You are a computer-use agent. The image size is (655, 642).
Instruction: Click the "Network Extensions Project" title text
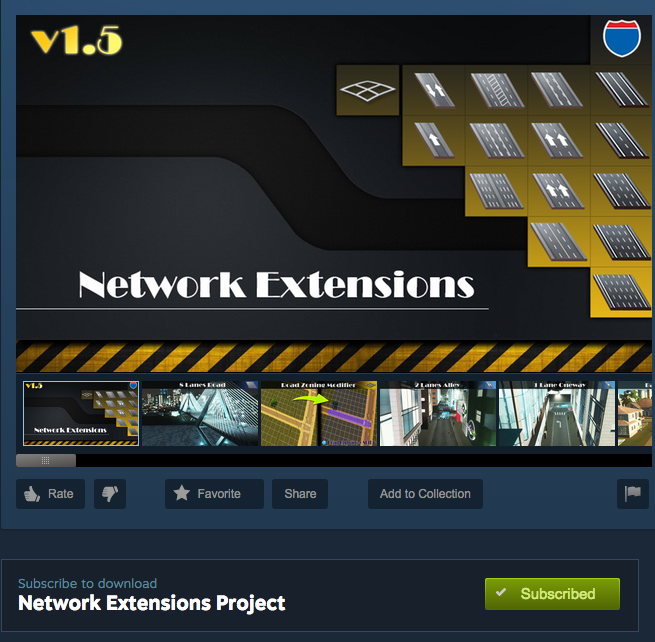152,603
